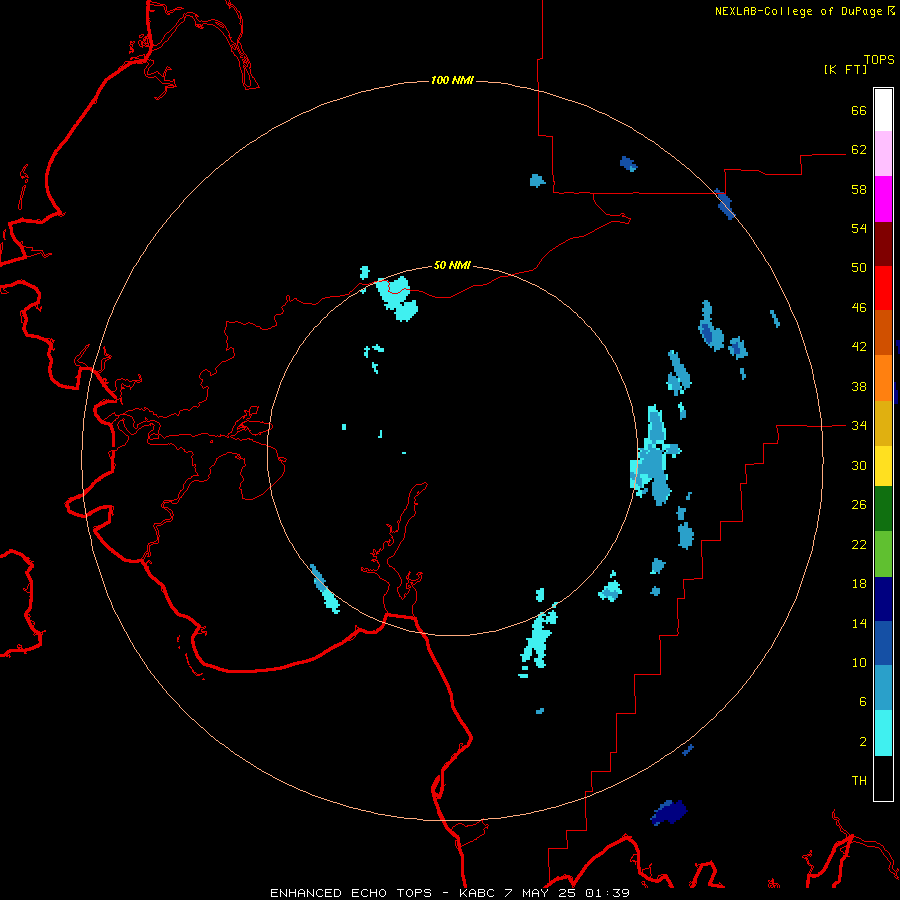
Task: Click the '38' legend value
Action: point(859,386)
